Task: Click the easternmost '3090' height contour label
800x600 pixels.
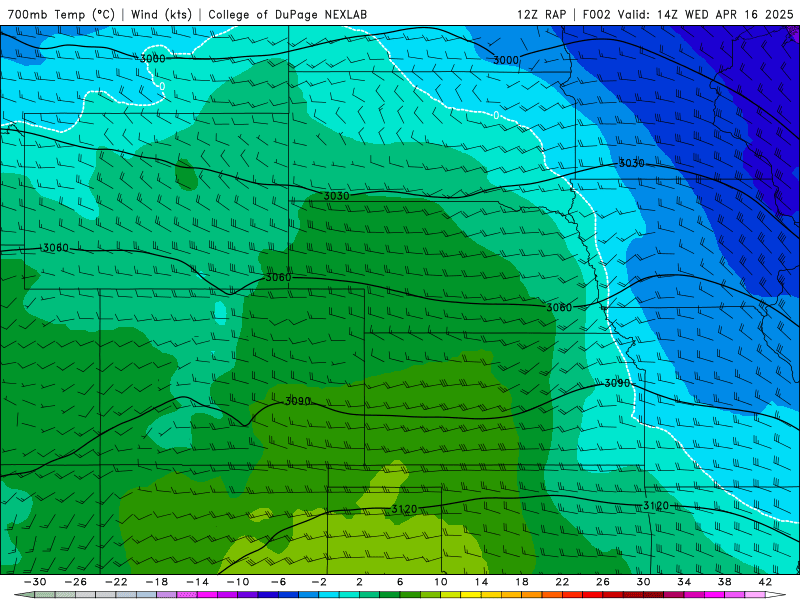Action: (617, 383)
